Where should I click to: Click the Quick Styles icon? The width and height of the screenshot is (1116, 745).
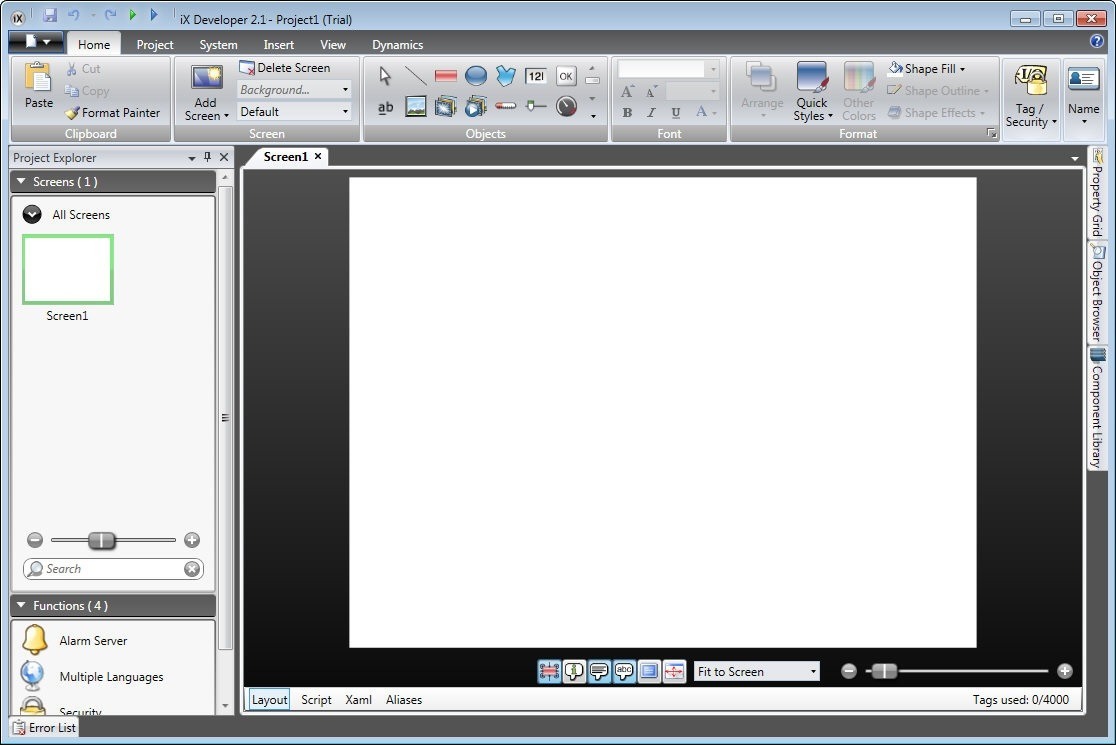coord(812,78)
